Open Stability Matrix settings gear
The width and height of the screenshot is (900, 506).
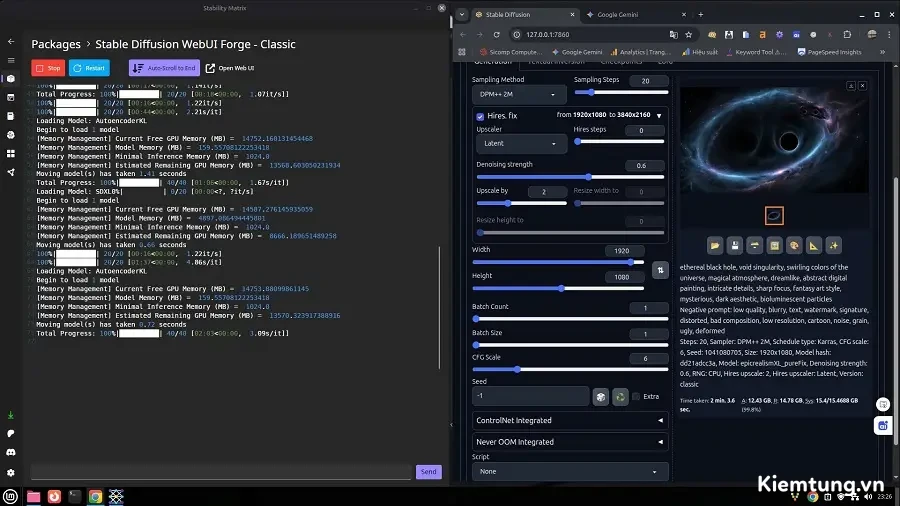pyautogui.click(x=11, y=473)
